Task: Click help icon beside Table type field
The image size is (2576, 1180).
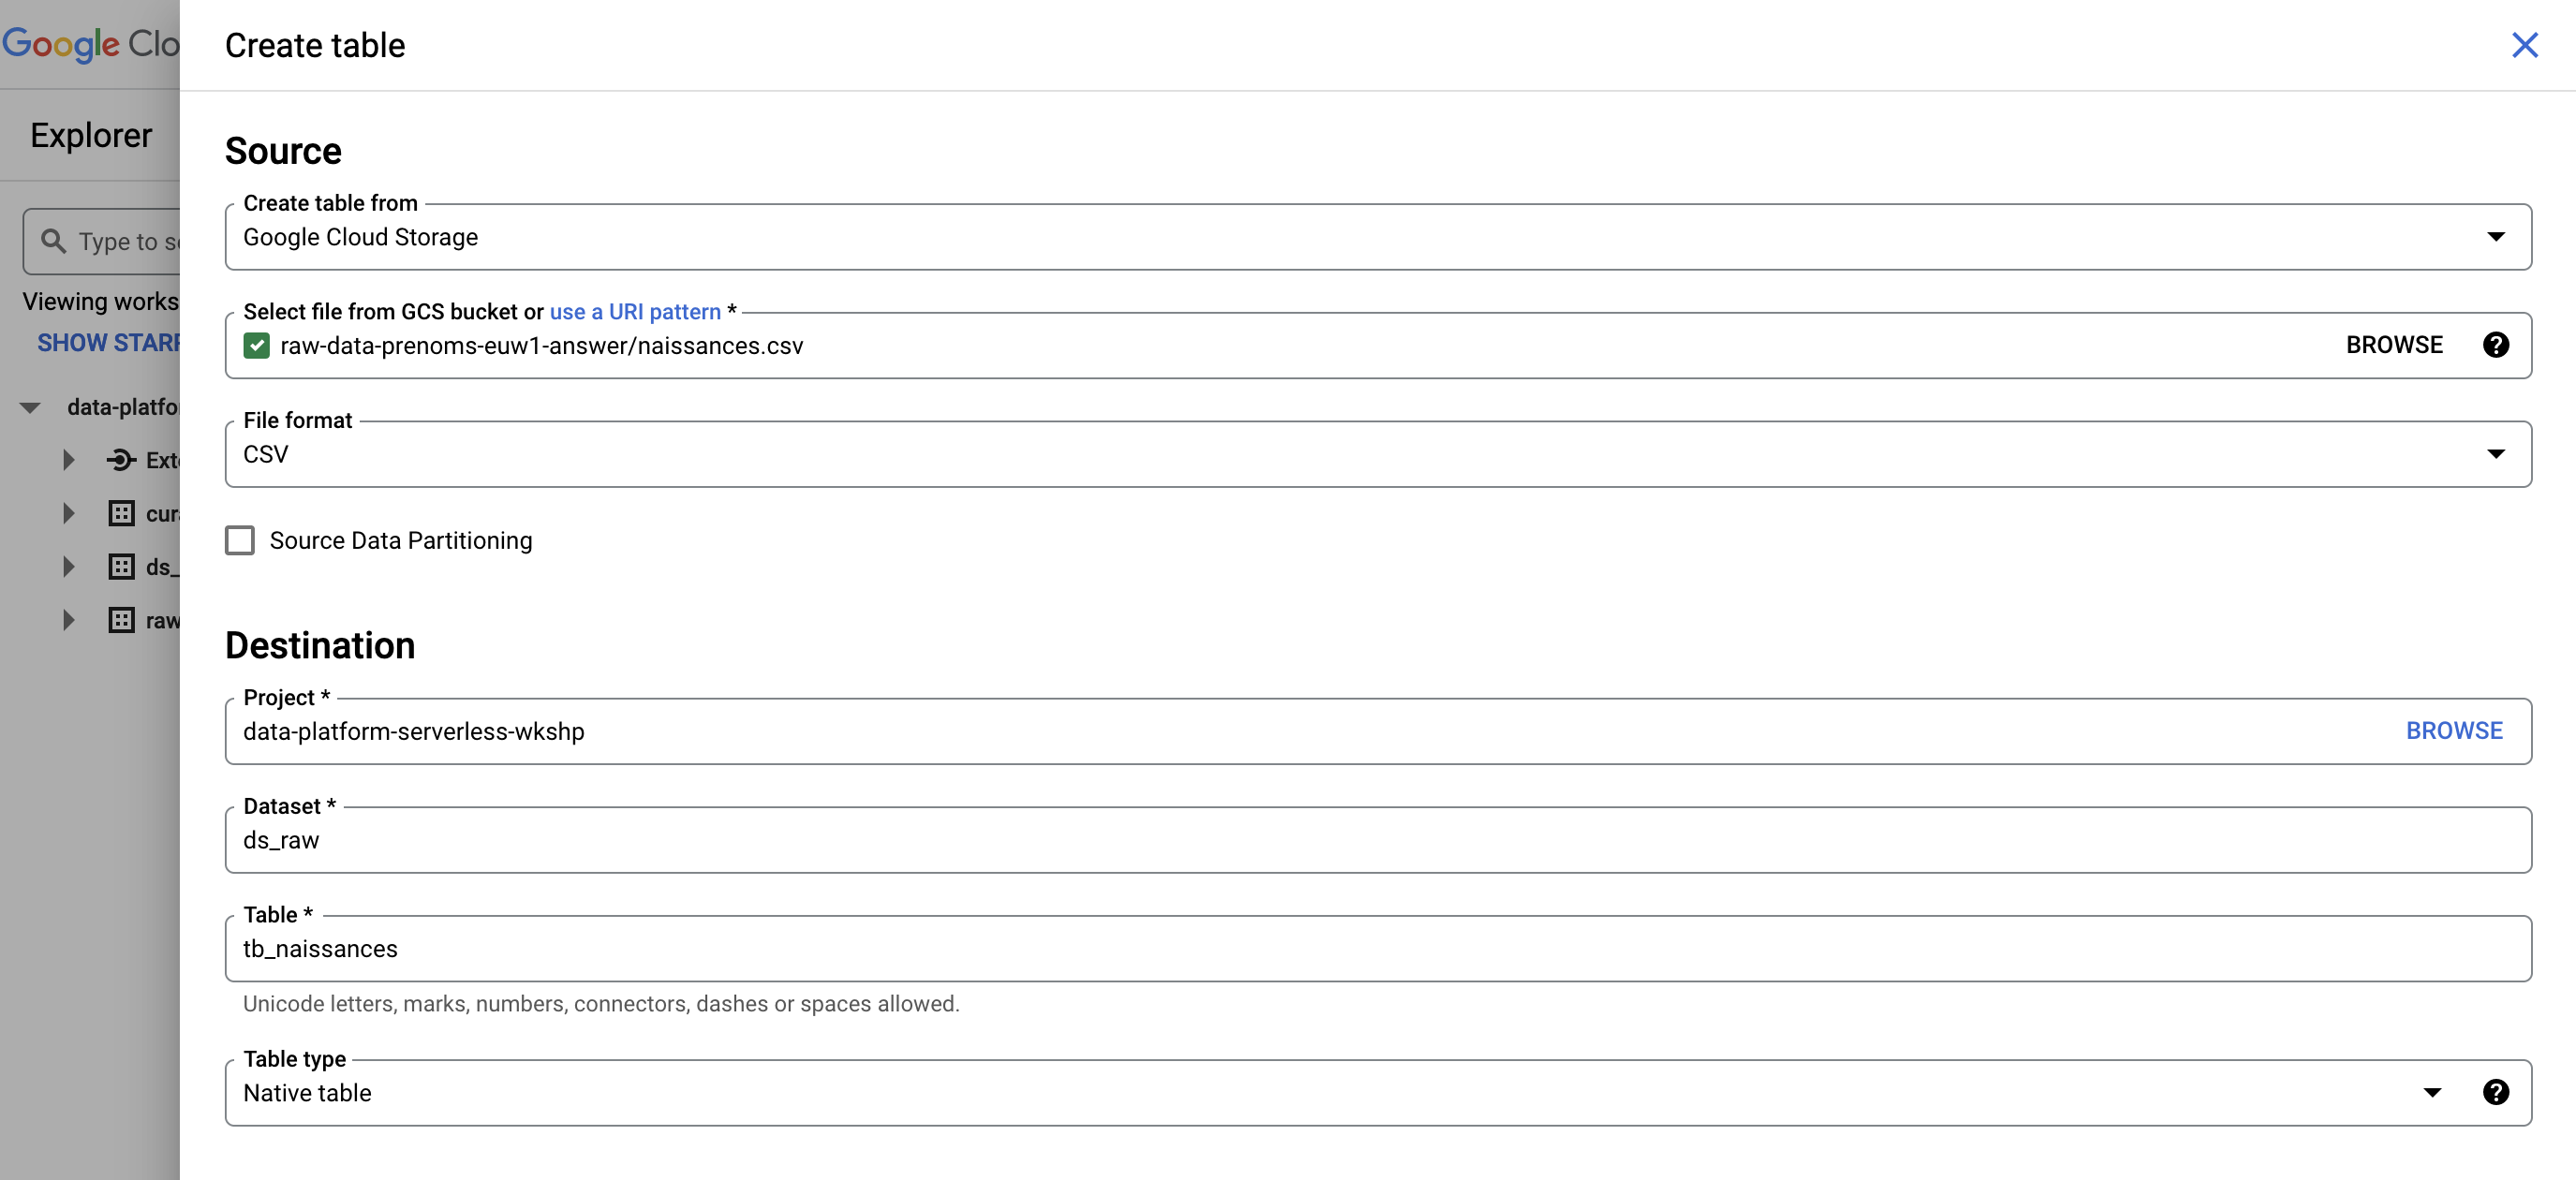Action: (2495, 1092)
